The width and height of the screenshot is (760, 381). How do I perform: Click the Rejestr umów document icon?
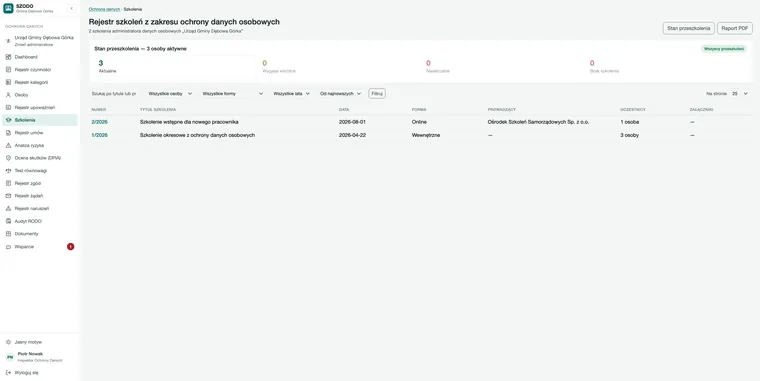(8, 133)
